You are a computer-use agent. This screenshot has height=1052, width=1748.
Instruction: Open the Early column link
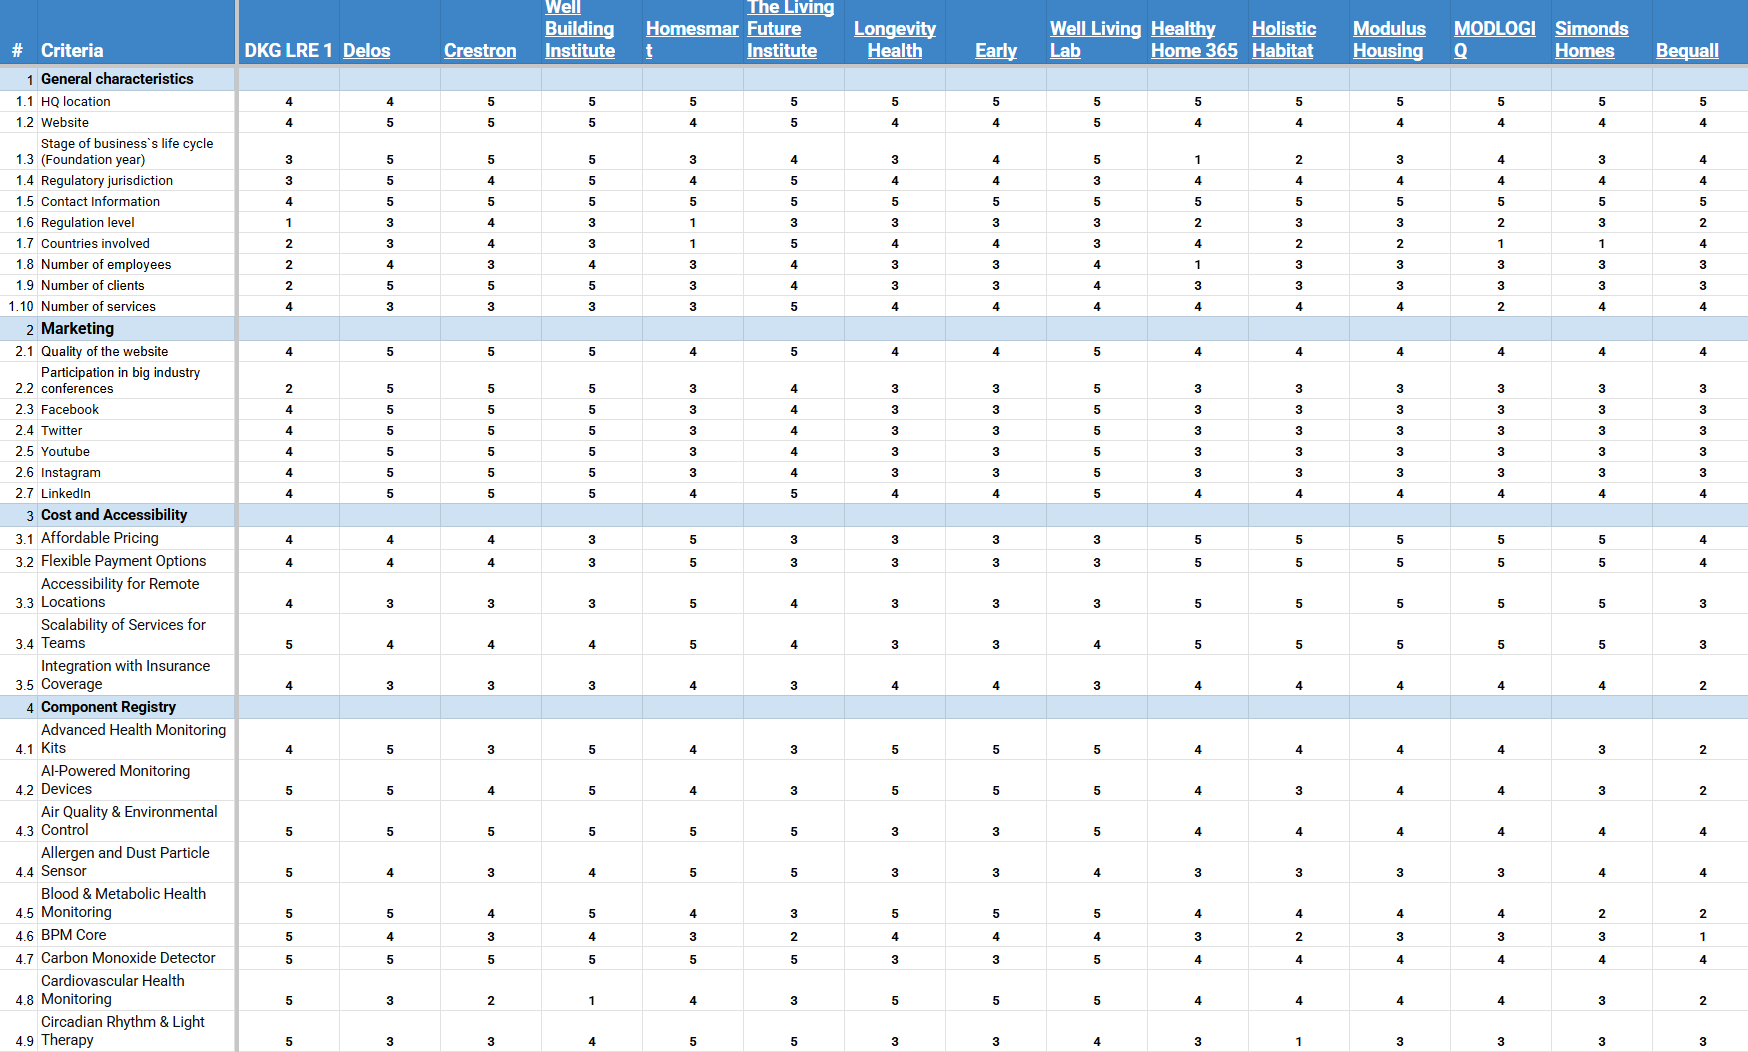click(995, 51)
